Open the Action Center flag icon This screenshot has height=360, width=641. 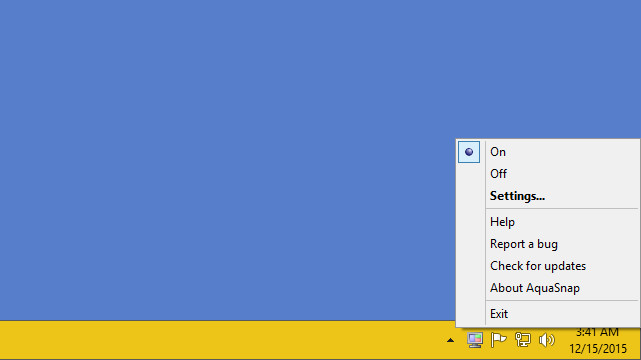coord(498,340)
